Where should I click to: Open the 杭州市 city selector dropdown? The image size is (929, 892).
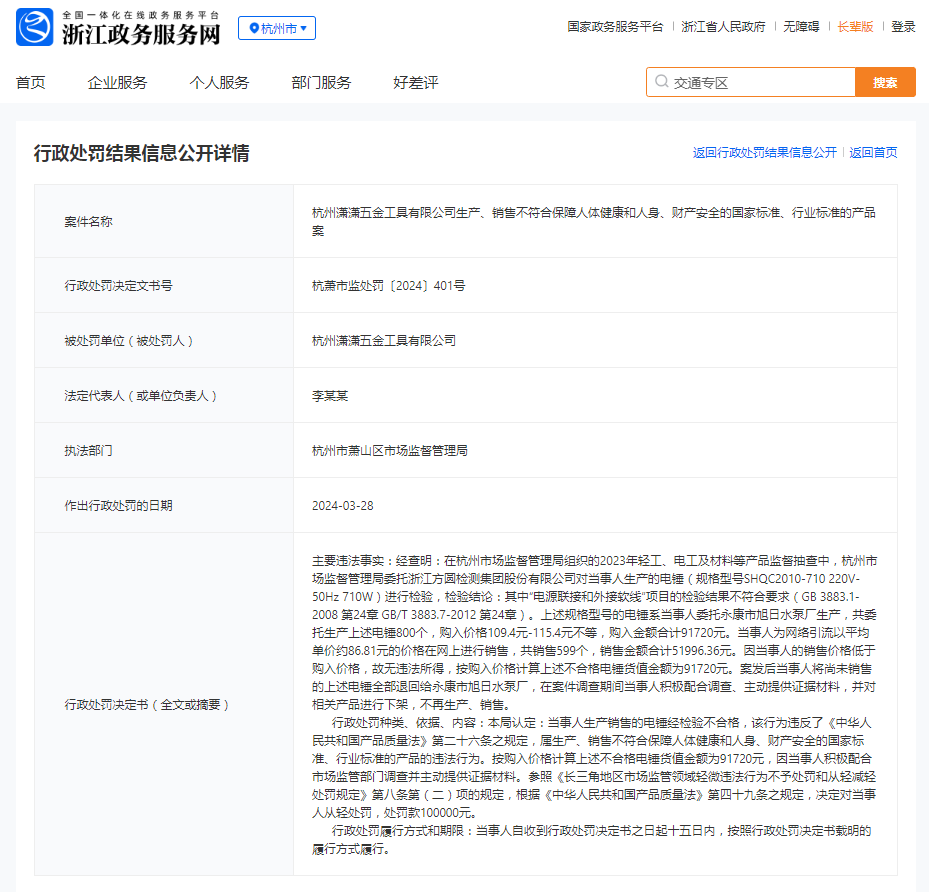277,28
